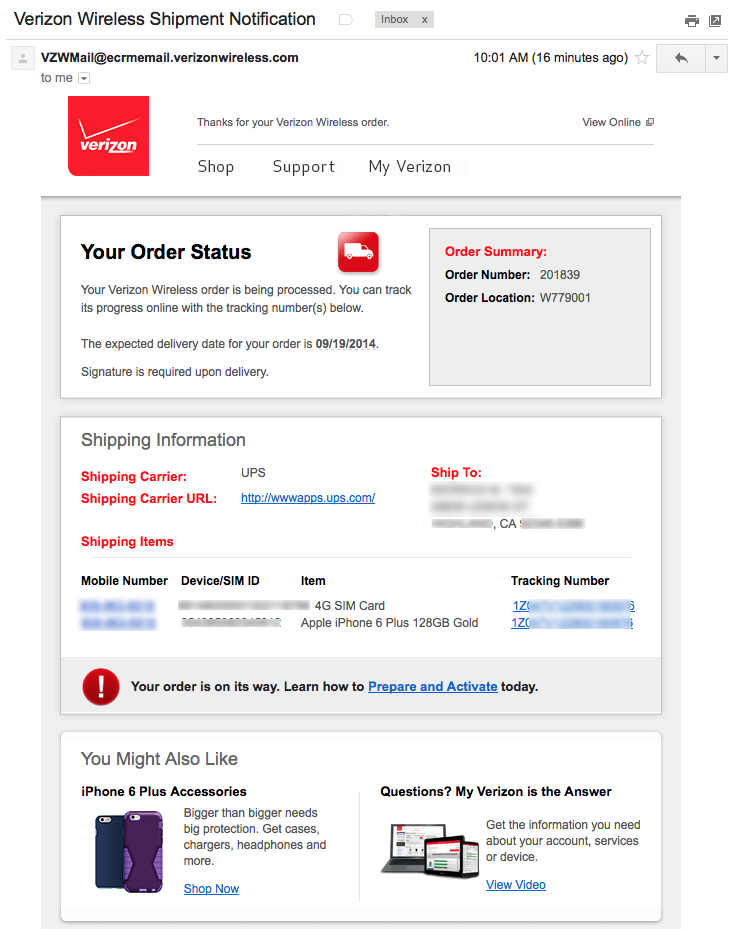Open the View Online link
The width and height of the screenshot is (738, 929).
click(618, 122)
